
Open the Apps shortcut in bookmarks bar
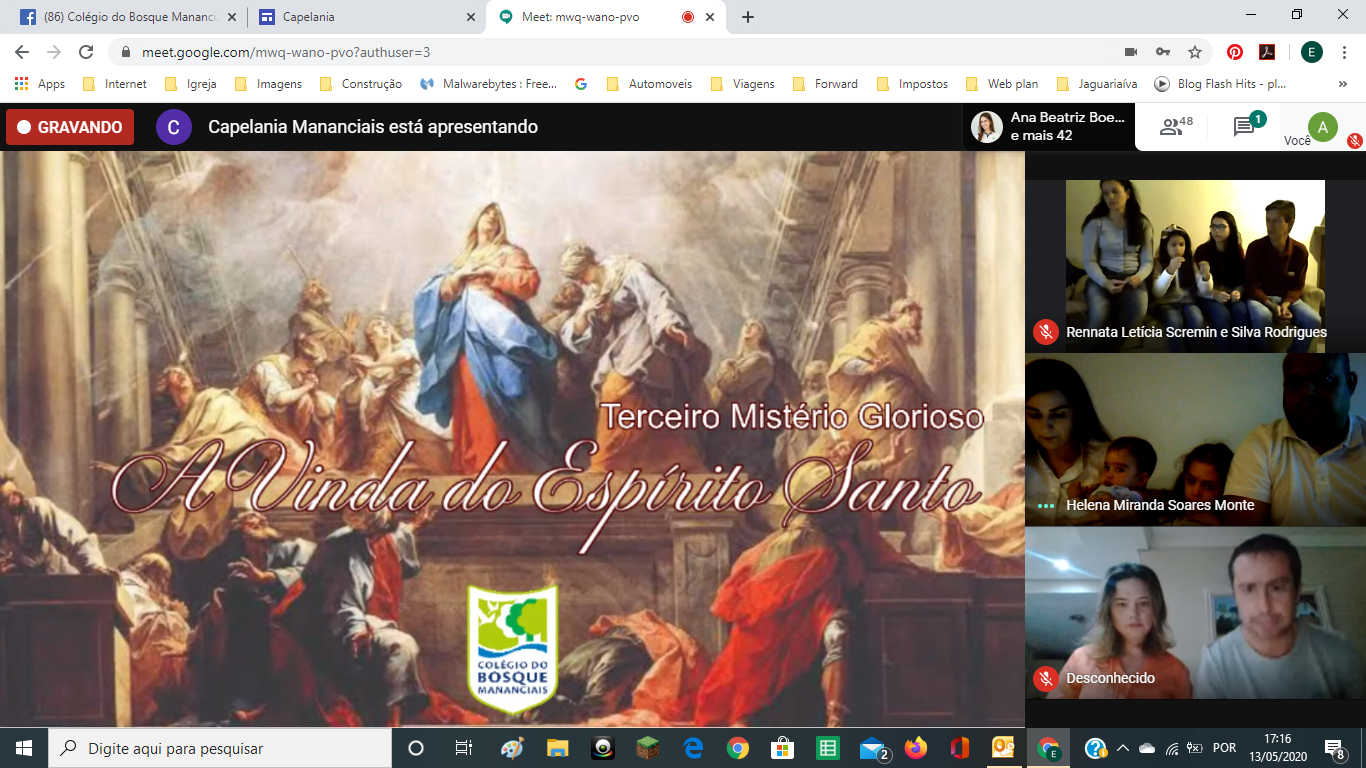coord(40,84)
